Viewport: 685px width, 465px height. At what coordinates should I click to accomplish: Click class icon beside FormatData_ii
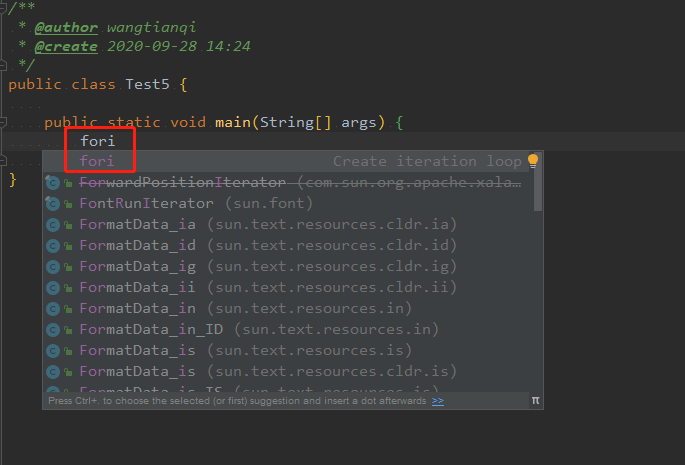(x=53, y=288)
